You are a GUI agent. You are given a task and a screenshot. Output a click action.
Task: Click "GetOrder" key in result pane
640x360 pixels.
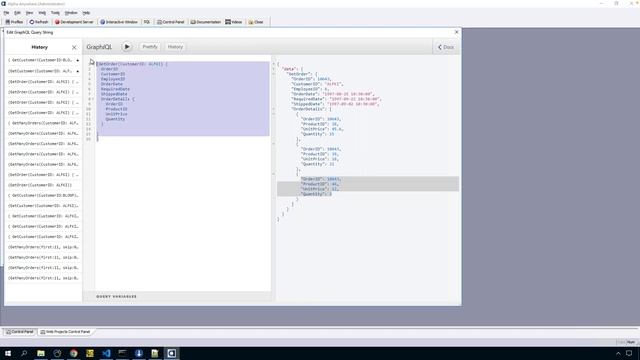(299, 74)
